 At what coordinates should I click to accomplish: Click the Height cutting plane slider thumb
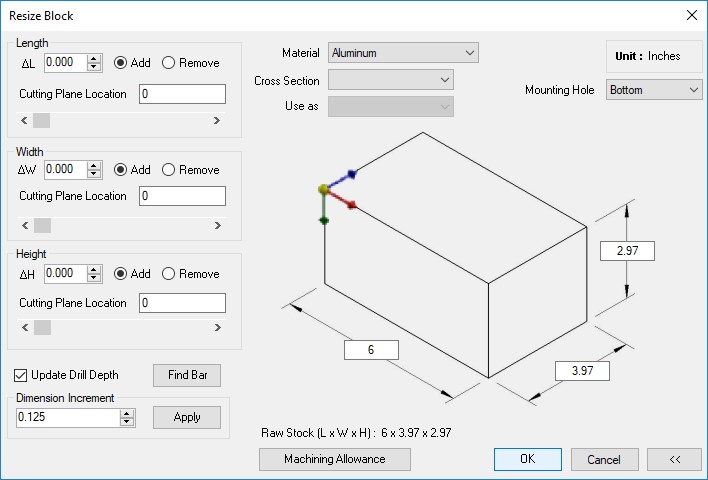(x=42, y=327)
